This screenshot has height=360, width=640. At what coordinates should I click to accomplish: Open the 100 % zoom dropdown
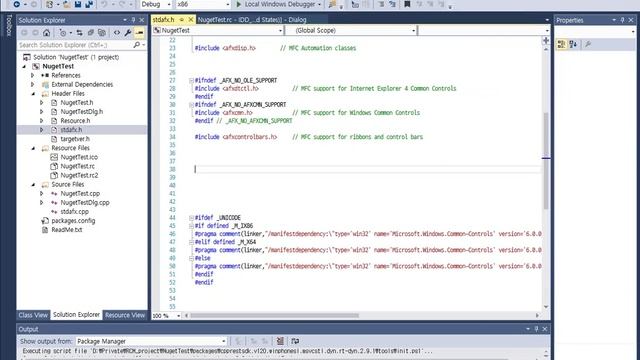point(178,316)
